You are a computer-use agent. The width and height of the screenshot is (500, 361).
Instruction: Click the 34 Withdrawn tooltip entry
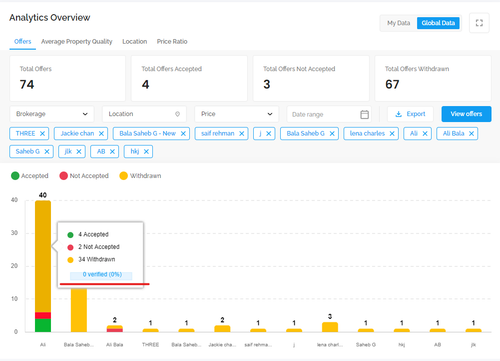tap(91, 259)
